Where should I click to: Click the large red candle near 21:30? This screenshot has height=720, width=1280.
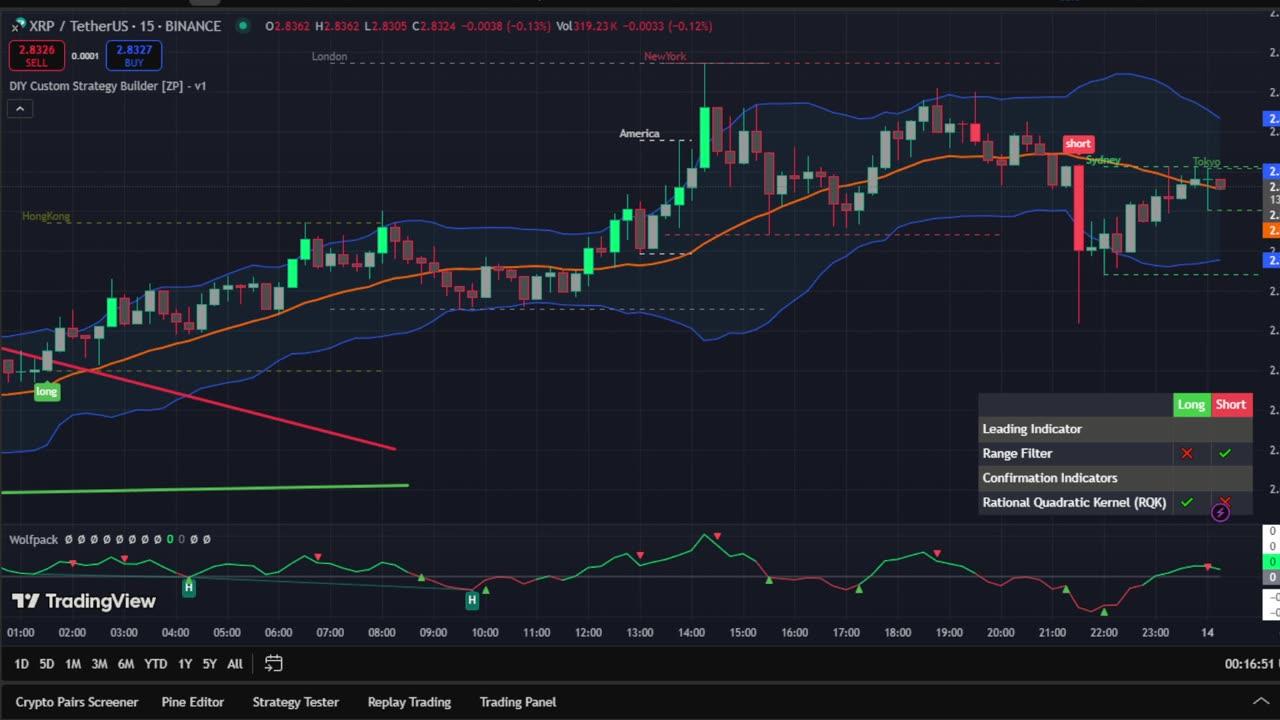tap(1079, 208)
